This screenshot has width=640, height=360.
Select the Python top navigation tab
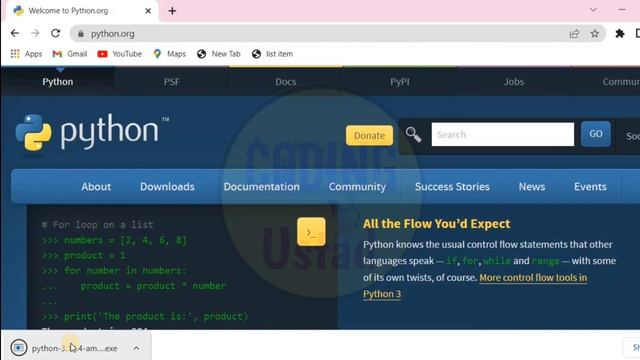coord(58,82)
